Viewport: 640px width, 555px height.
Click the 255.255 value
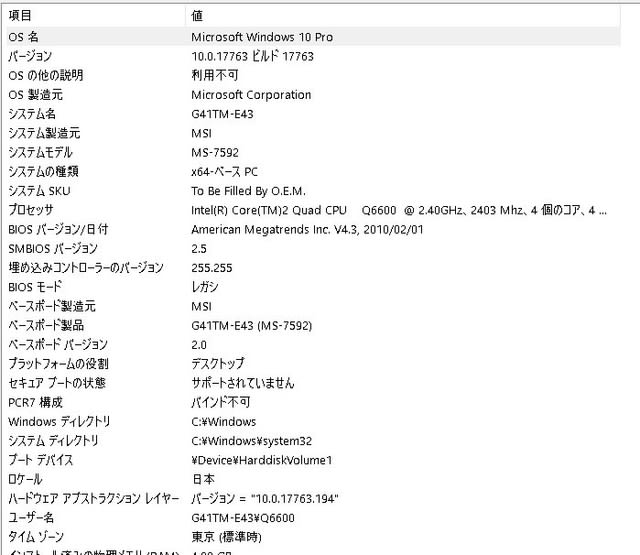point(212,268)
